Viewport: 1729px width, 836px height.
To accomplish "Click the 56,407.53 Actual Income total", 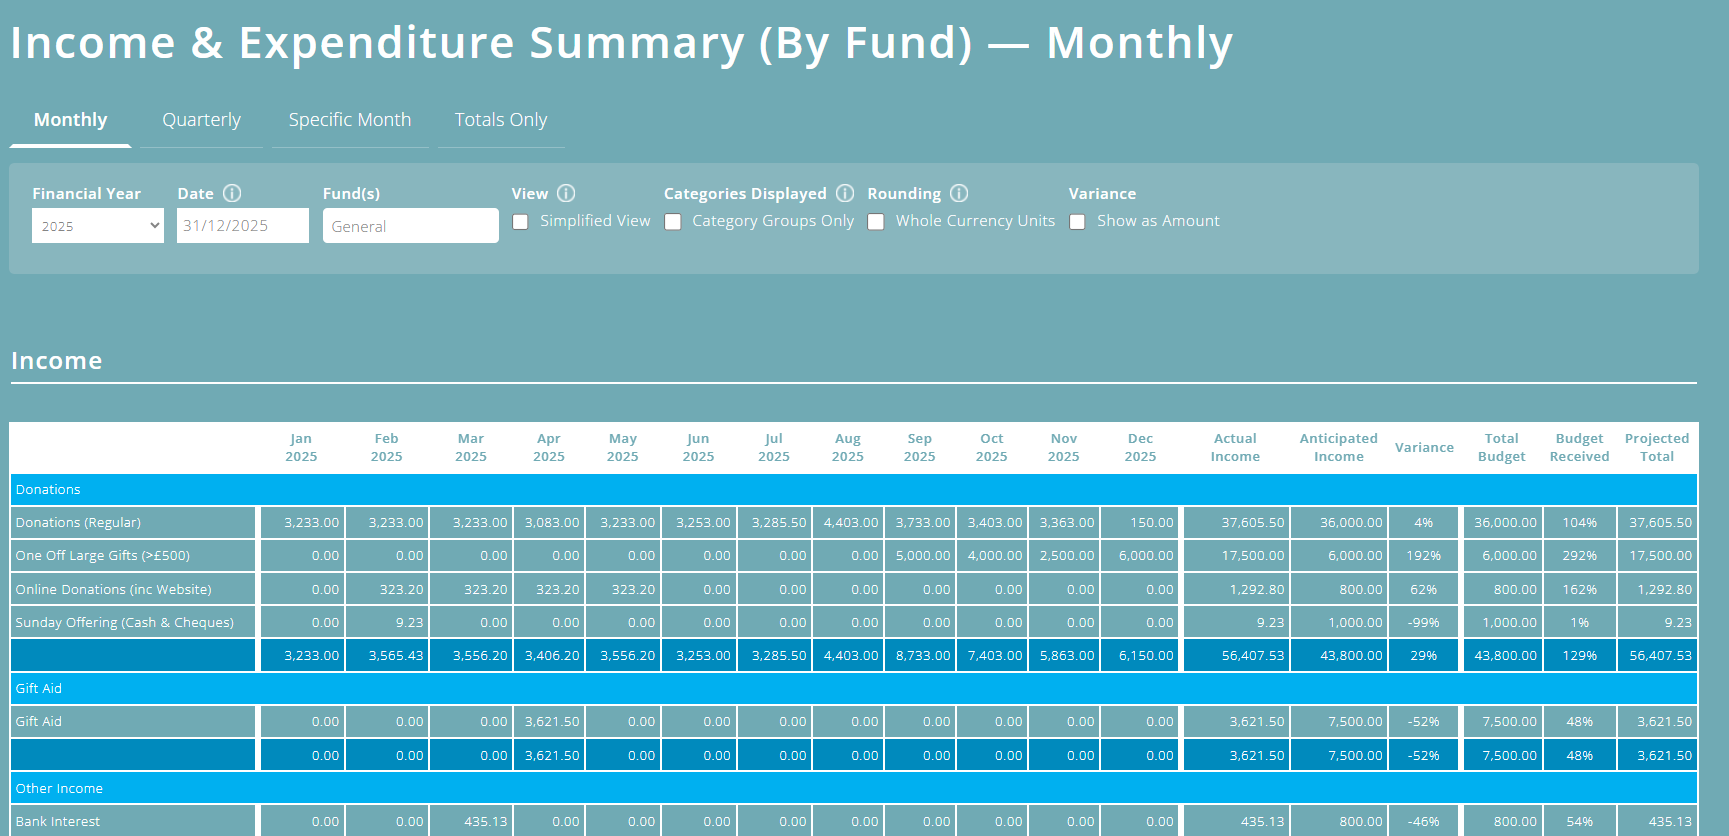I will coord(1236,656).
